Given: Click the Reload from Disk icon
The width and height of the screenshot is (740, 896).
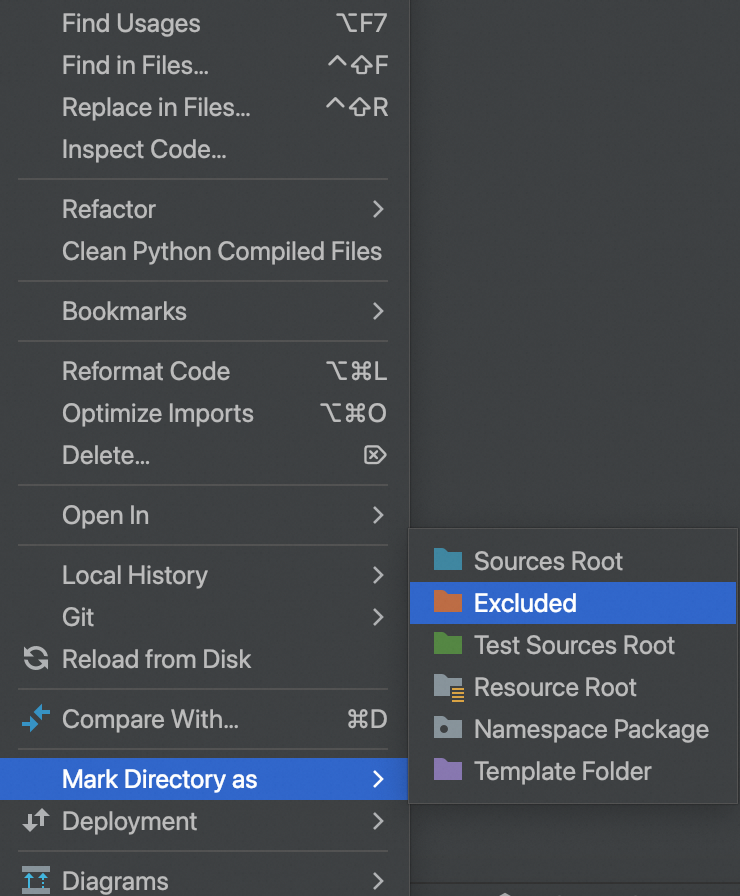Looking at the screenshot, I should point(36,659).
